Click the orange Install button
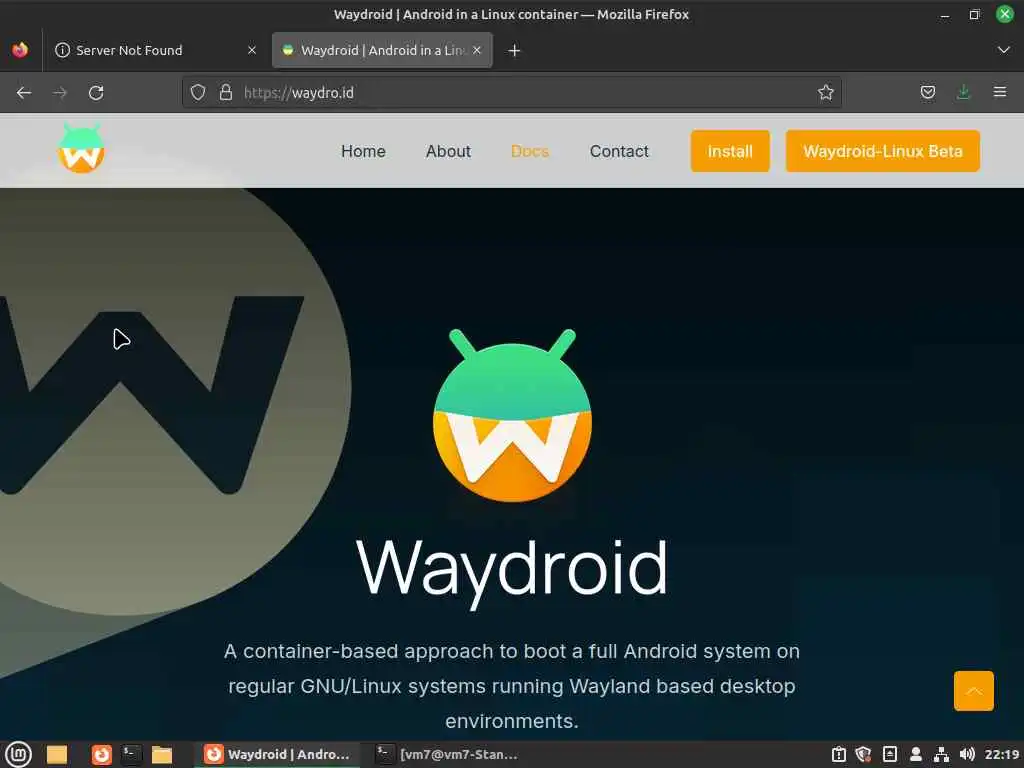Image resolution: width=1024 pixels, height=768 pixels. coord(730,152)
